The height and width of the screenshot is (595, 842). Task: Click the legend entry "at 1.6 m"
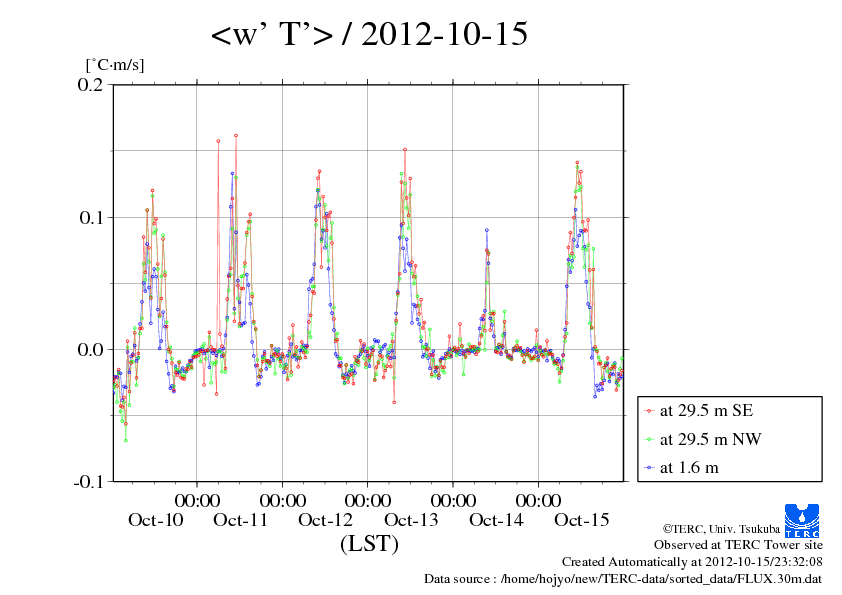pyautogui.click(x=689, y=468)
